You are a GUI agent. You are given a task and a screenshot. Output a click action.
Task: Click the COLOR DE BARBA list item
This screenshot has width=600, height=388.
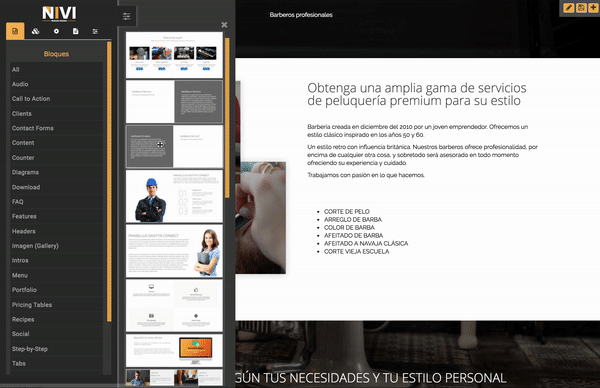[349, 227]
